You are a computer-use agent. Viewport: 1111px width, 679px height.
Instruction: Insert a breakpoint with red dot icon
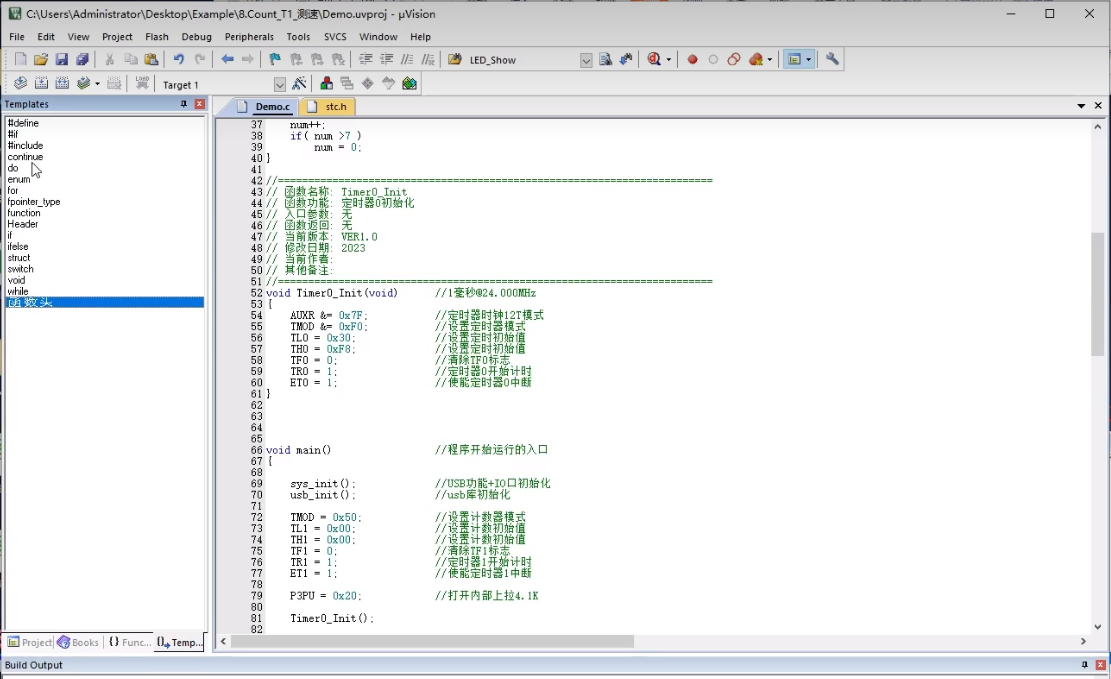pos(692,60)
